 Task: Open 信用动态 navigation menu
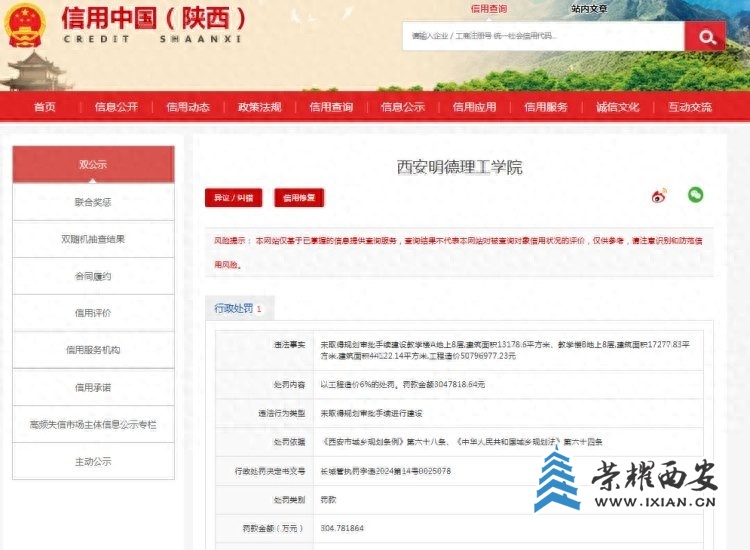click(x=188, y=107)
